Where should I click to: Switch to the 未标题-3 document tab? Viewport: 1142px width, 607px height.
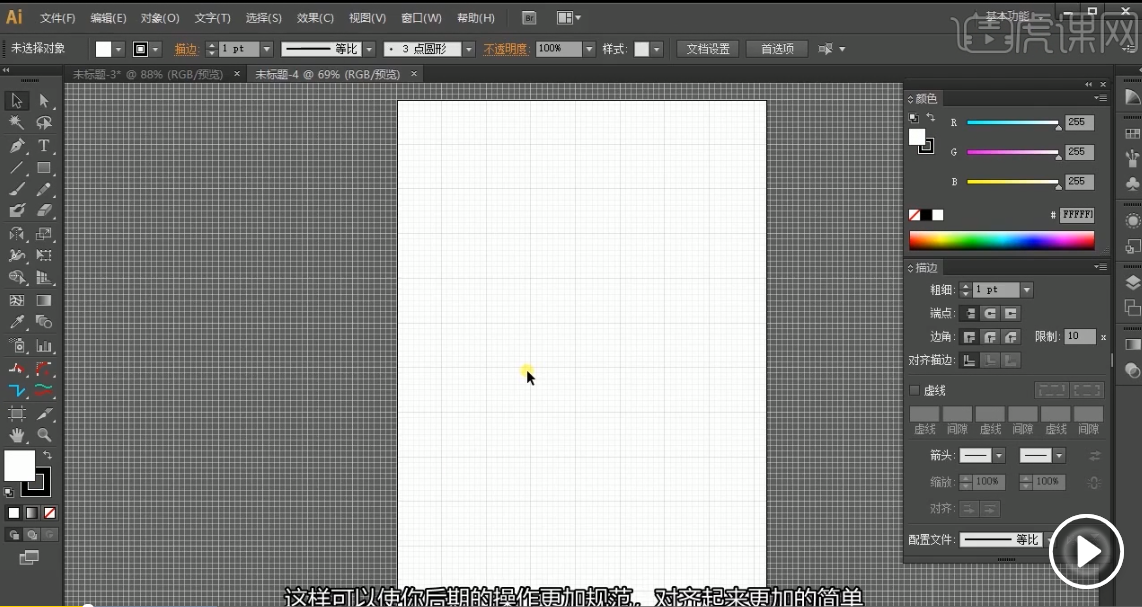pos(148,74)
